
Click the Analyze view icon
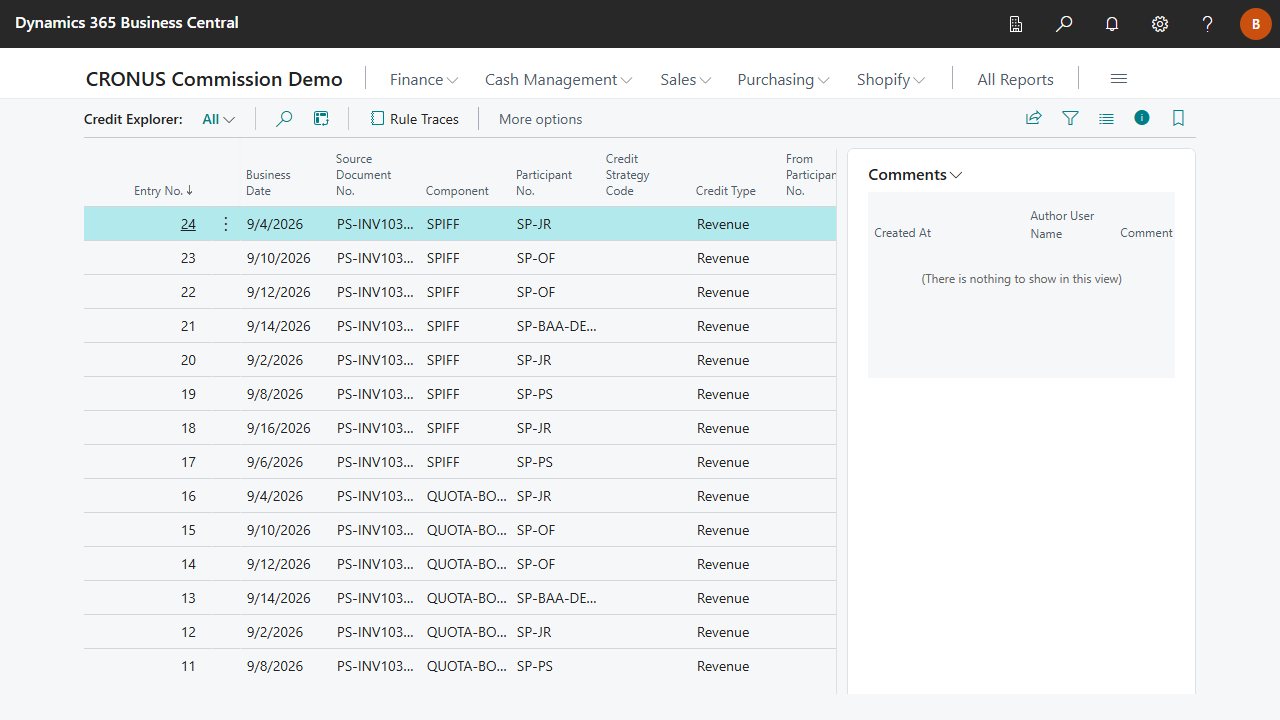[321, 119]
